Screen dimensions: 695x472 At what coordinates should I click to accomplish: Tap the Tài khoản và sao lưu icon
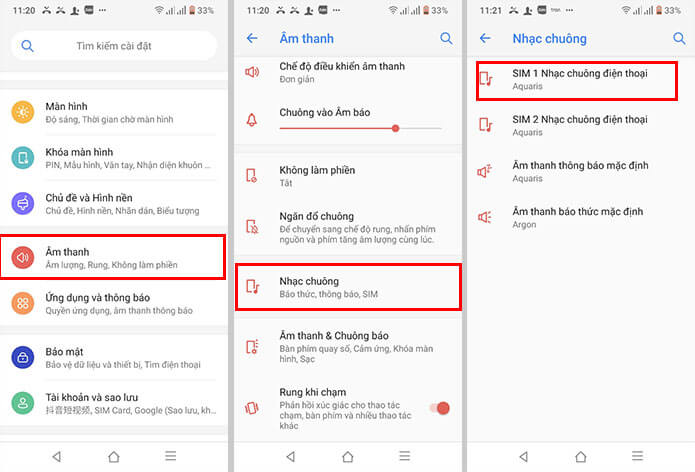pyautogui.click(x=22, y=403)
